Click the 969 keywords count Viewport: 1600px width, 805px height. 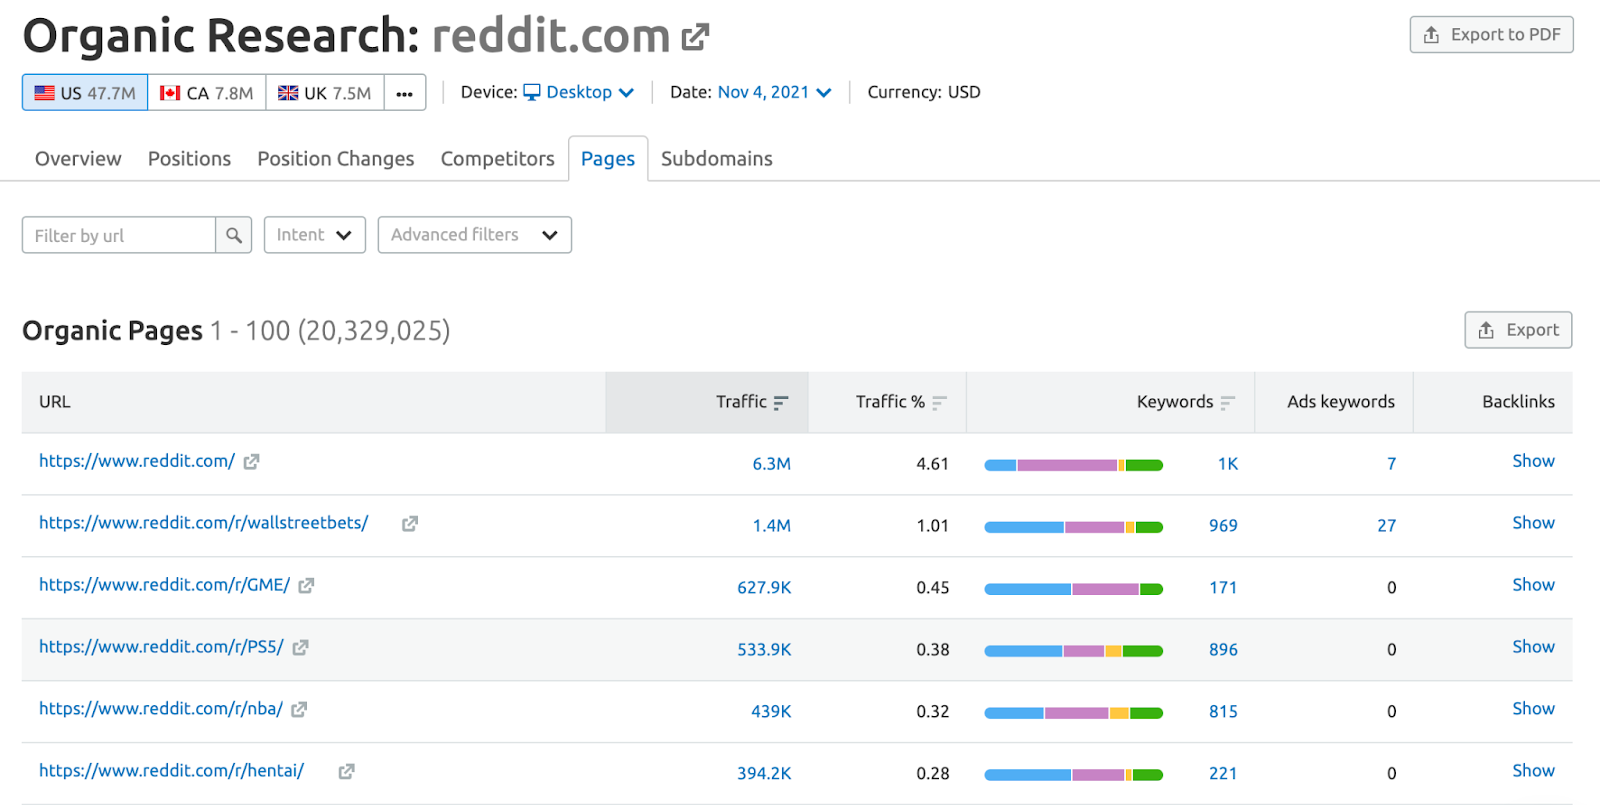coord(1223,526)
